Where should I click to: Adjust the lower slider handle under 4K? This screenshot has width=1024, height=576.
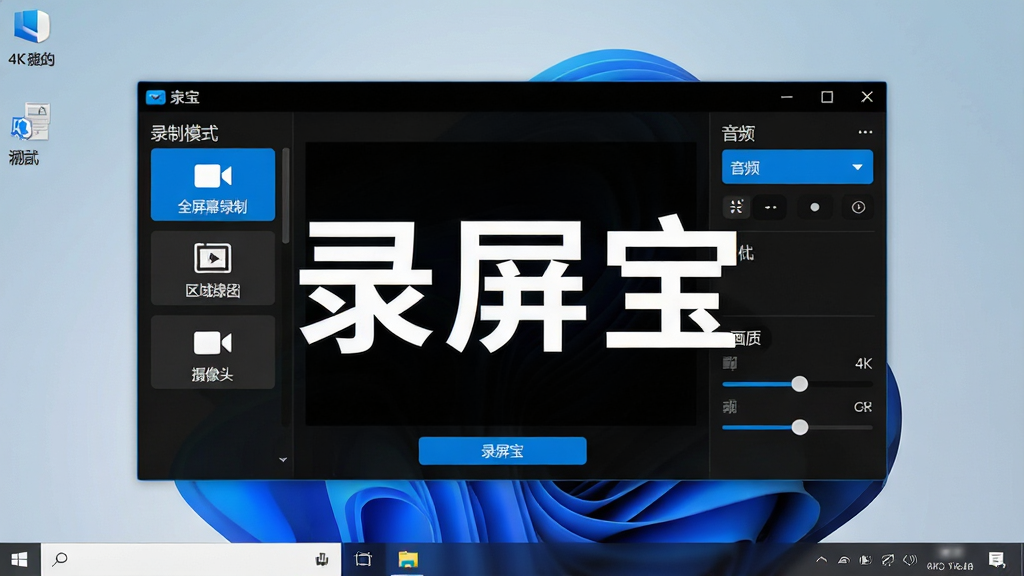pos(799,427)
